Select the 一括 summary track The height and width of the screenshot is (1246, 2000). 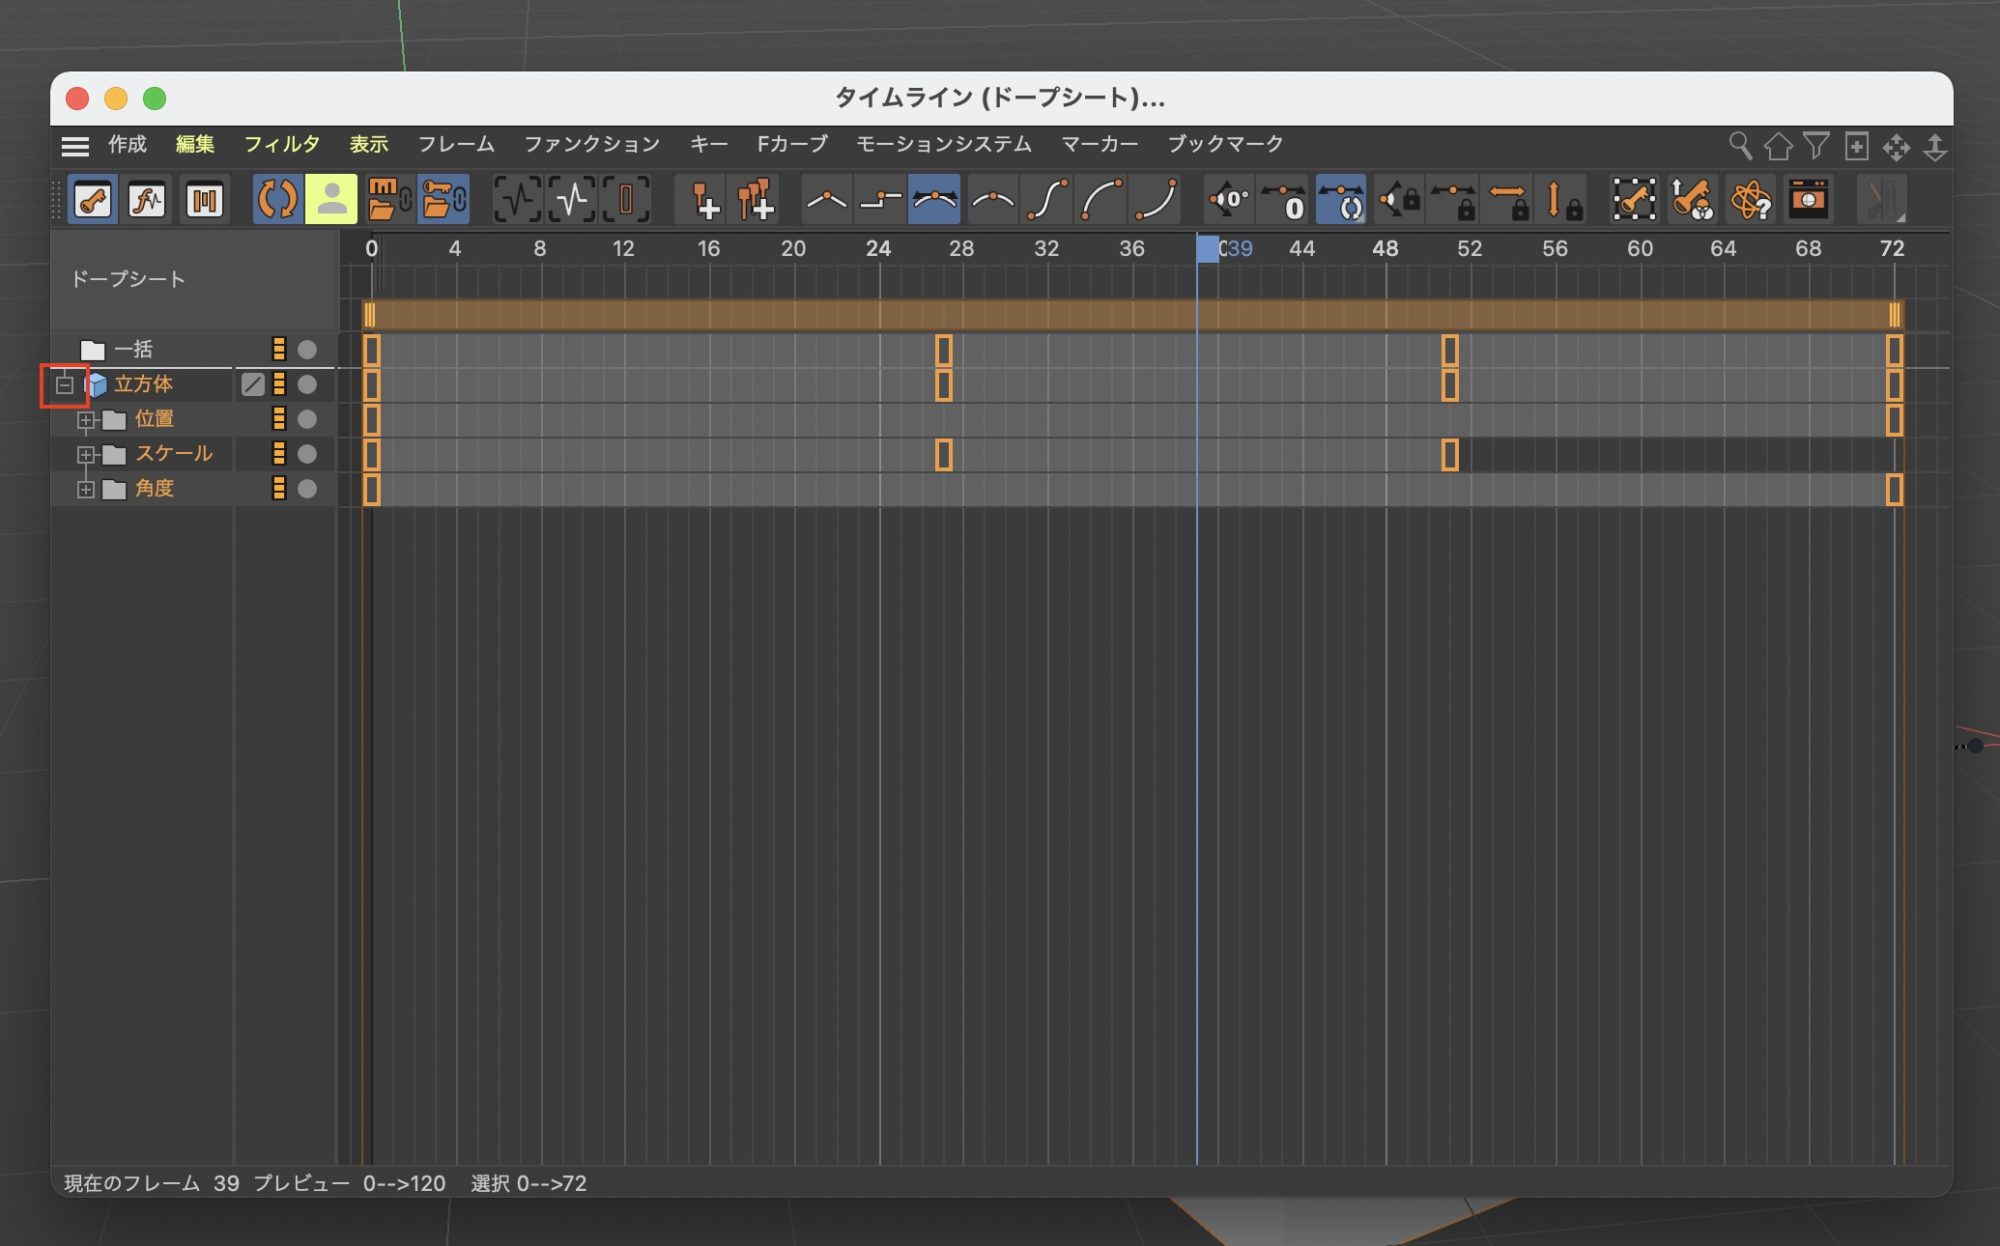click(133, 349)
